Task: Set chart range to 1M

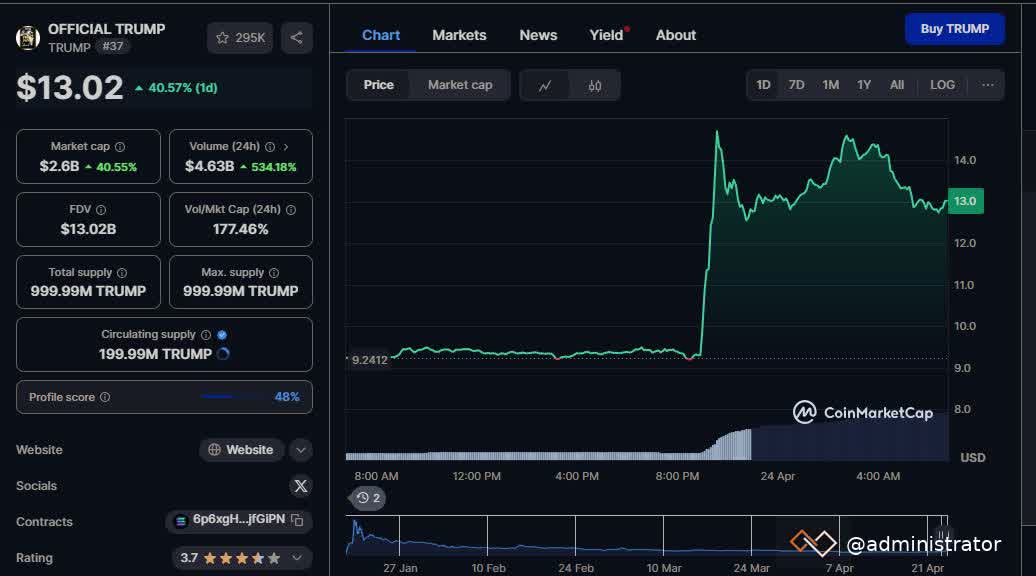Action: pyautogui.click(x=831, y=85)
